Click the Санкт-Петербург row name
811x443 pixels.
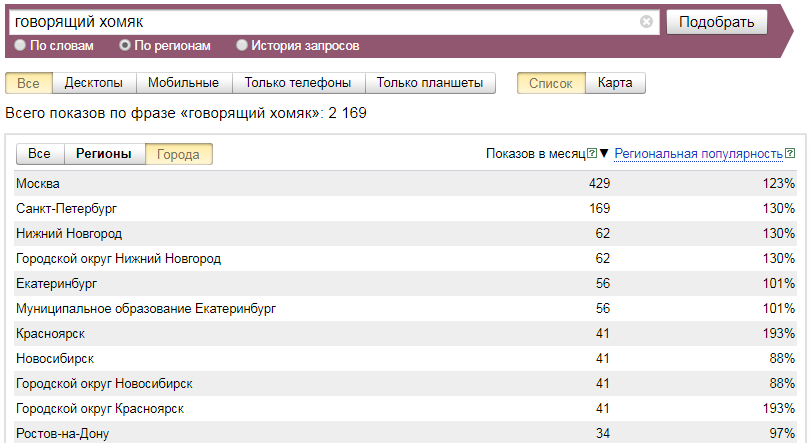[x=67, y=209]
